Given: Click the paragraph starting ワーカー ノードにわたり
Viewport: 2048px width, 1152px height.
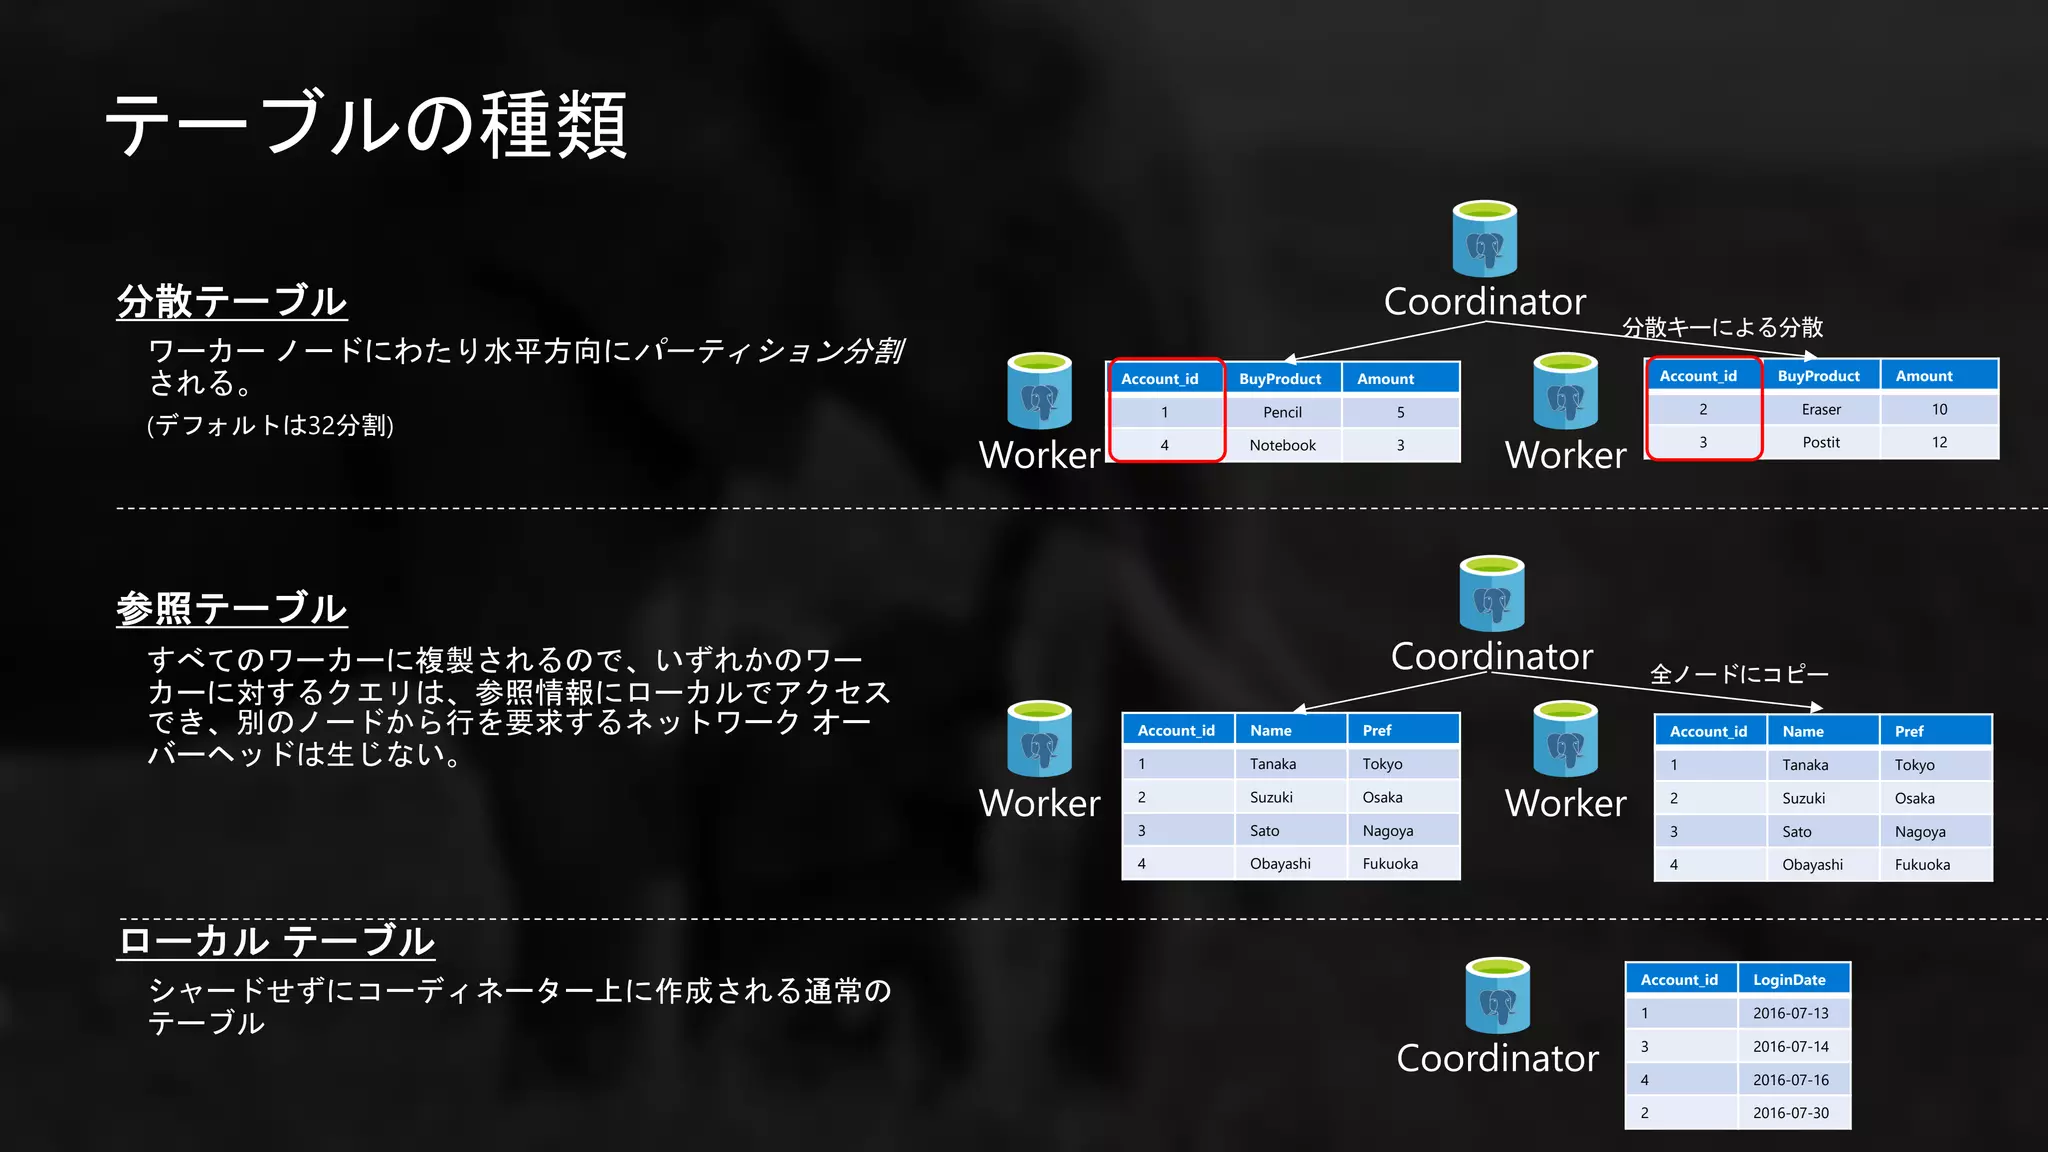Looking at the screenshot, I should (526, 367).
